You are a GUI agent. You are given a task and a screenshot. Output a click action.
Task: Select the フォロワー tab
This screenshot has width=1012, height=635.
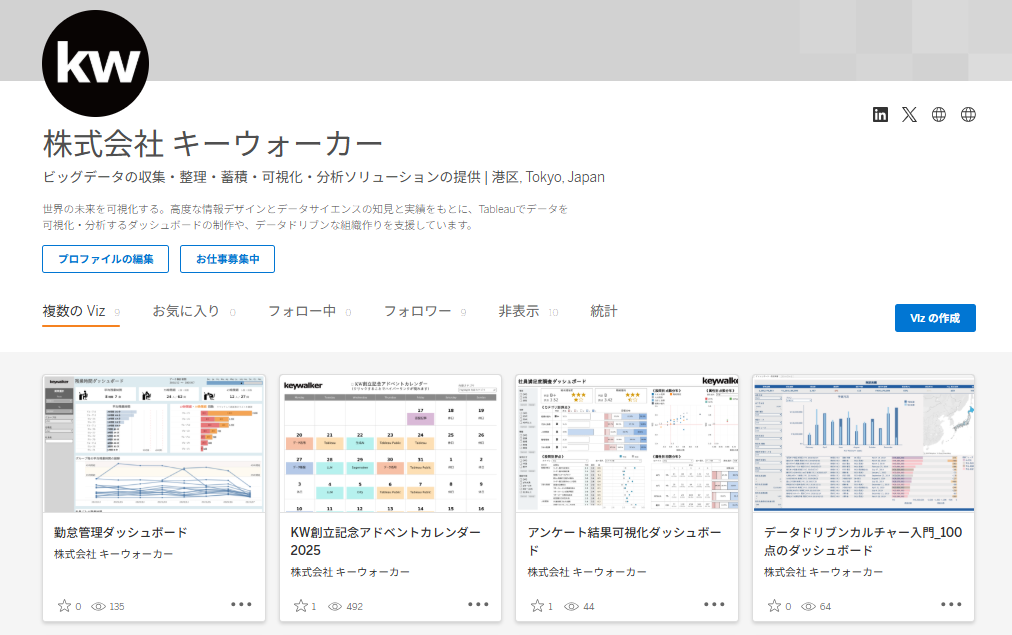pos(417,311)
